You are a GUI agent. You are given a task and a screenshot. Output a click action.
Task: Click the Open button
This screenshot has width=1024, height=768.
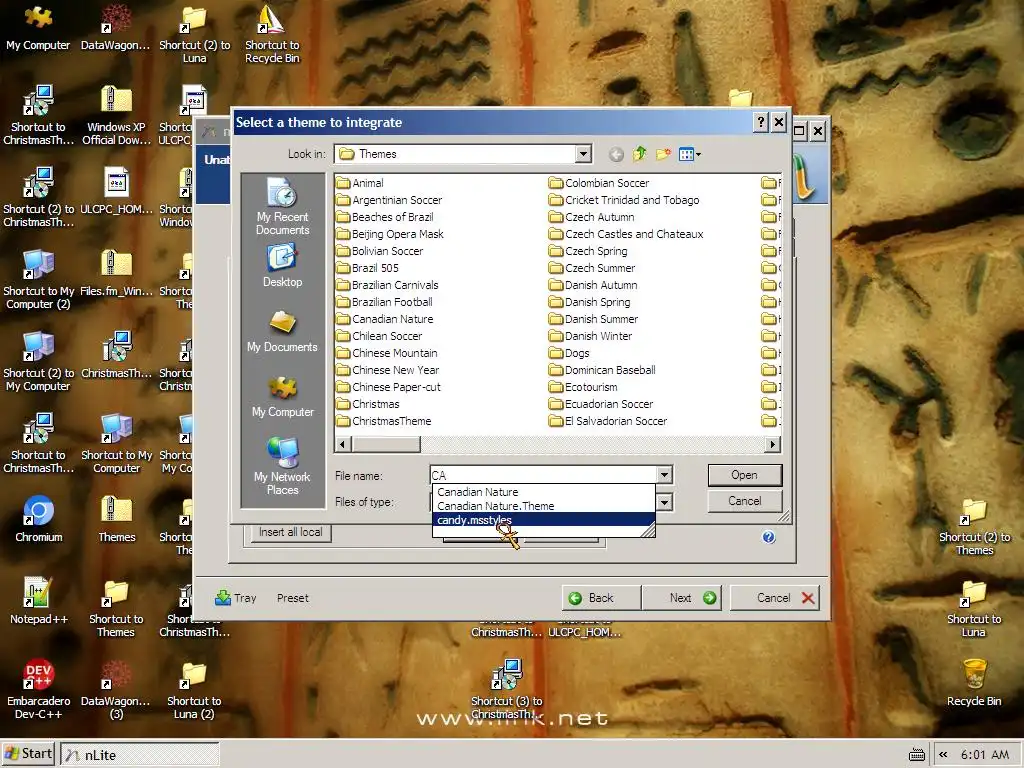(x=744, y=475)
